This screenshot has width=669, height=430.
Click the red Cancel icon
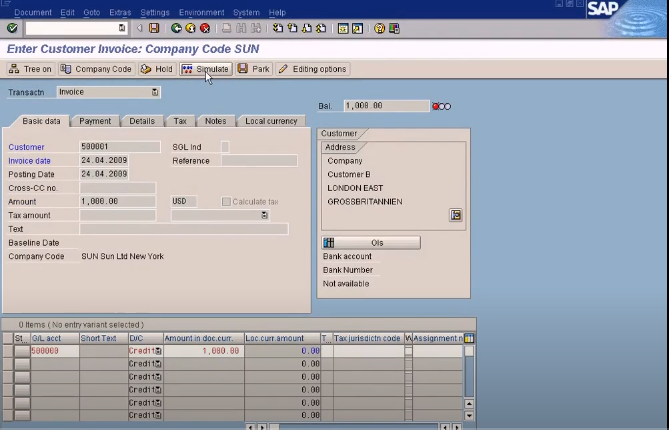tap(205, 28)
